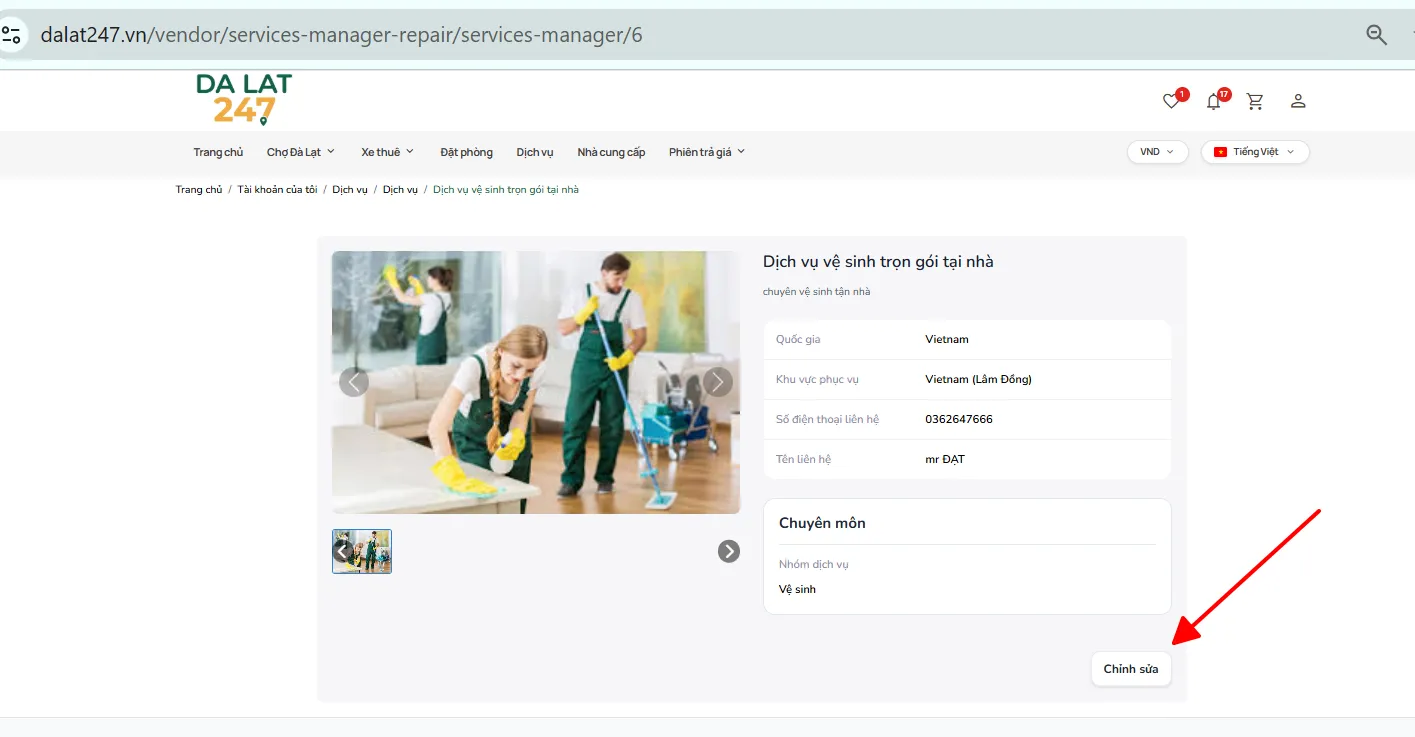Expand the Xe thuê dropdown menu
Image resolution: width=1415 pixels, height=737 pixels.
point(388,152)
